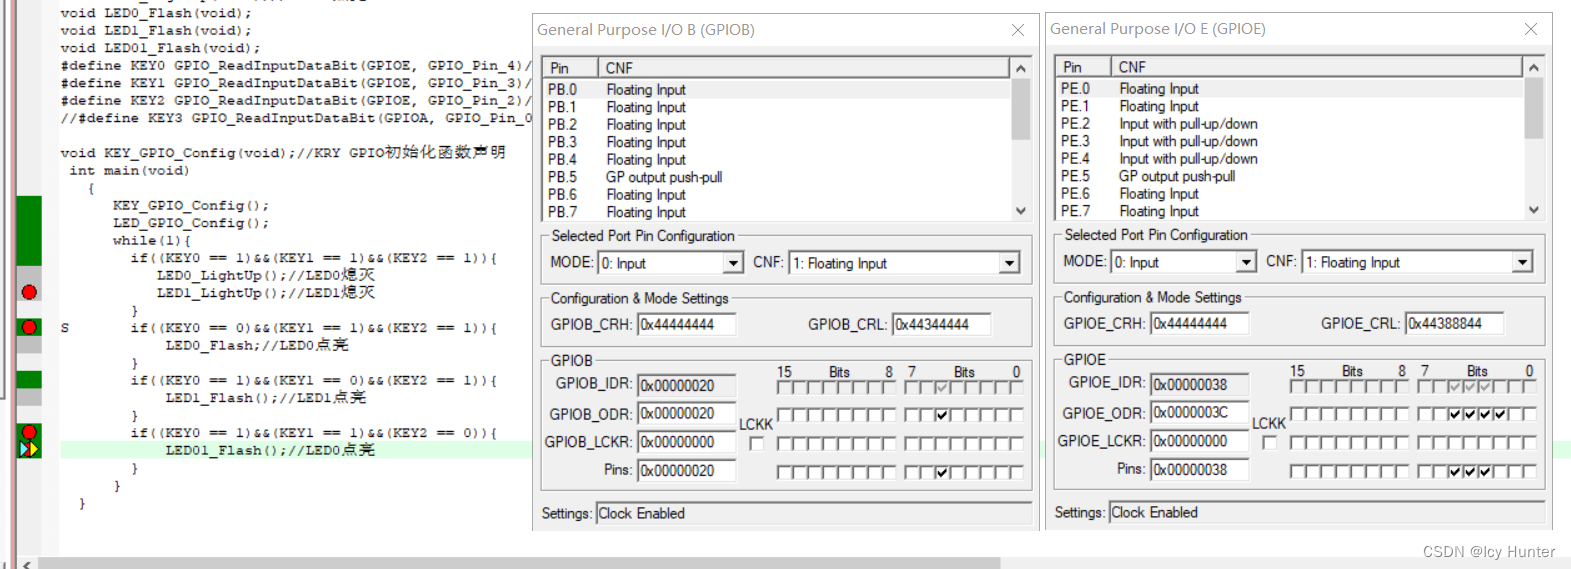
Task: Click int main(void) code line
Action: tap(129, 170)
